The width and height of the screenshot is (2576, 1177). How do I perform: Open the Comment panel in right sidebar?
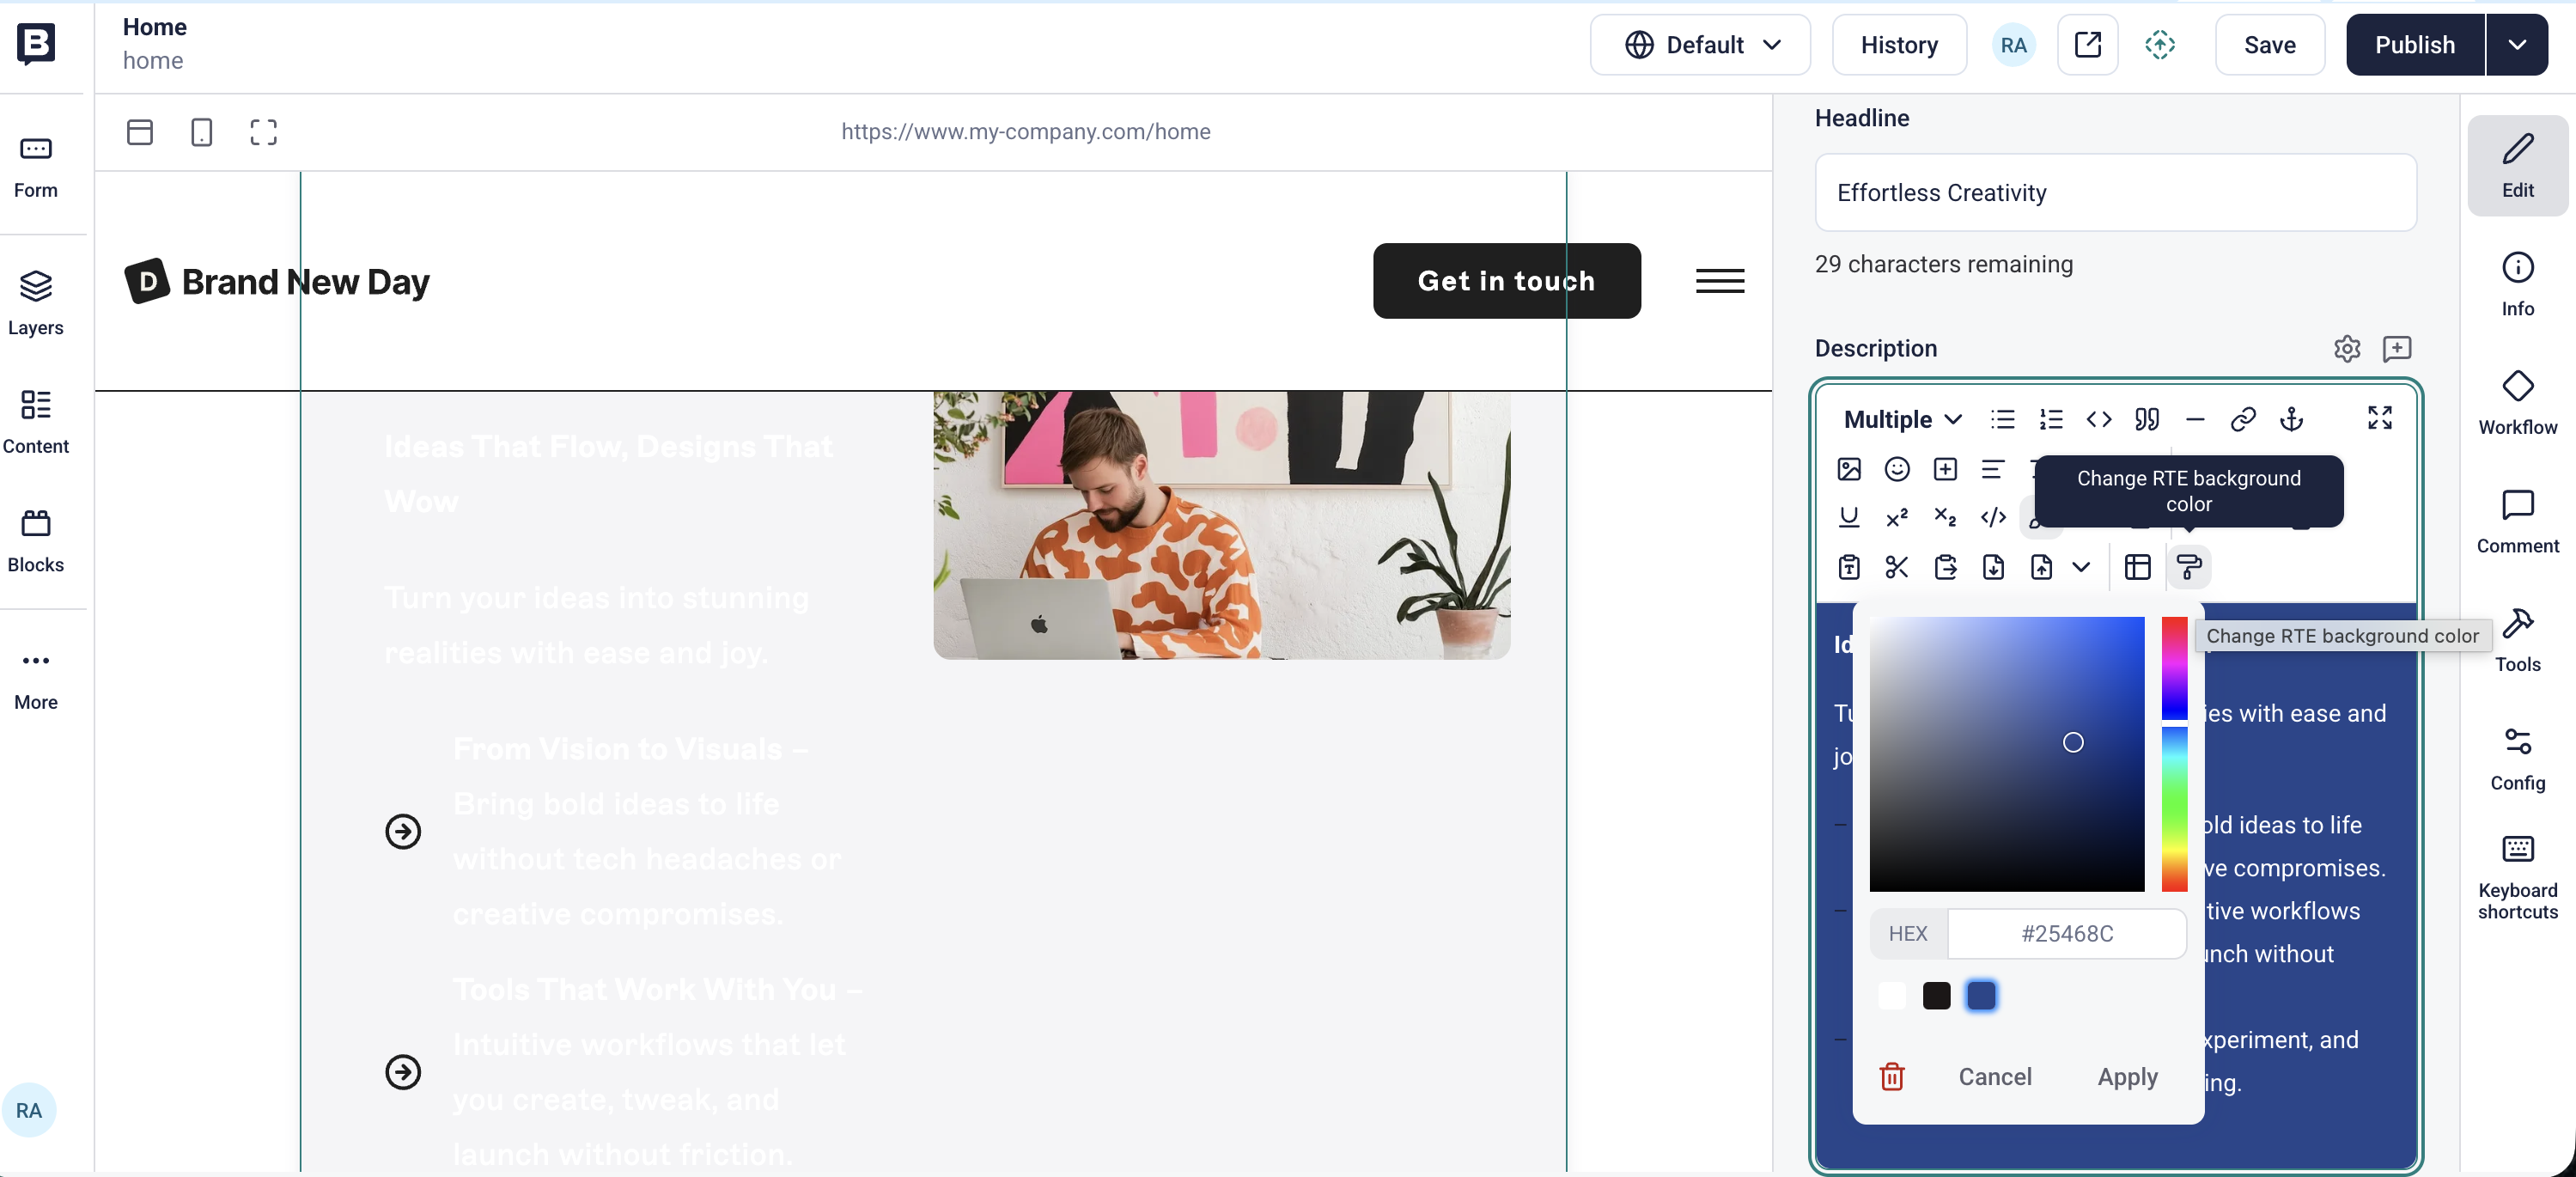(x=2517, y=522)
